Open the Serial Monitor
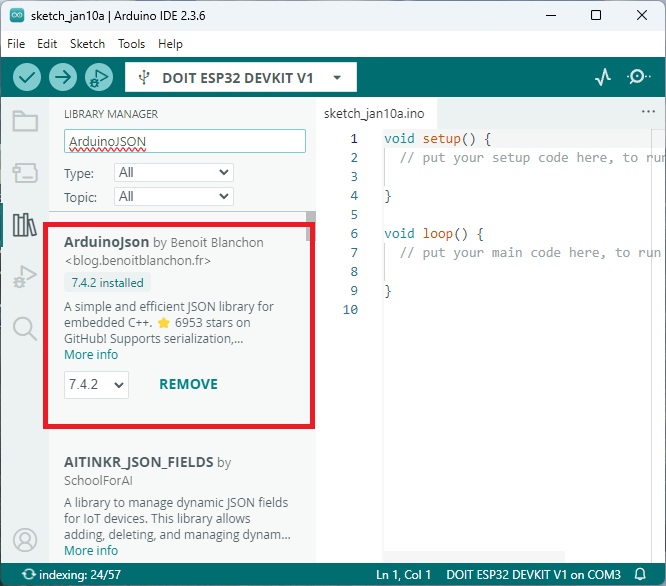This screenshot has height=586, width=666. [x=638, y=77]
